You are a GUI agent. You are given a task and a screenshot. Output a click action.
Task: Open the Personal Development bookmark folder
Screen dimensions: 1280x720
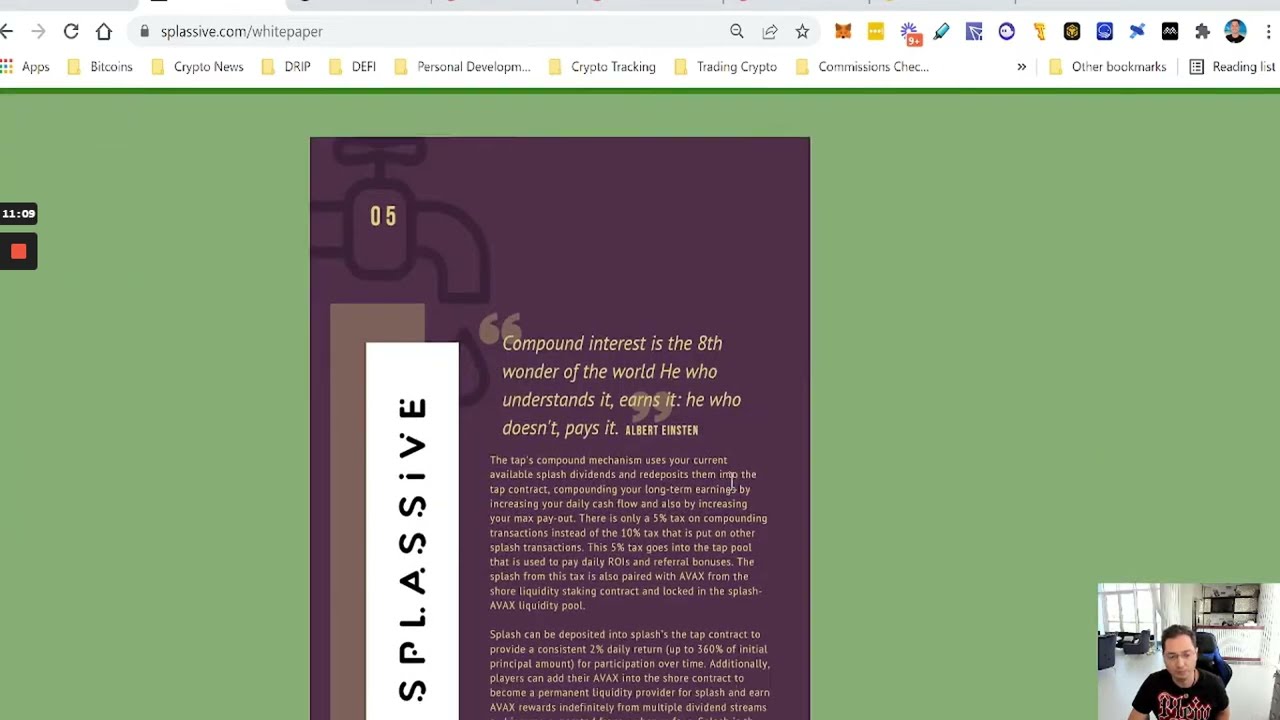click(463, 67)
